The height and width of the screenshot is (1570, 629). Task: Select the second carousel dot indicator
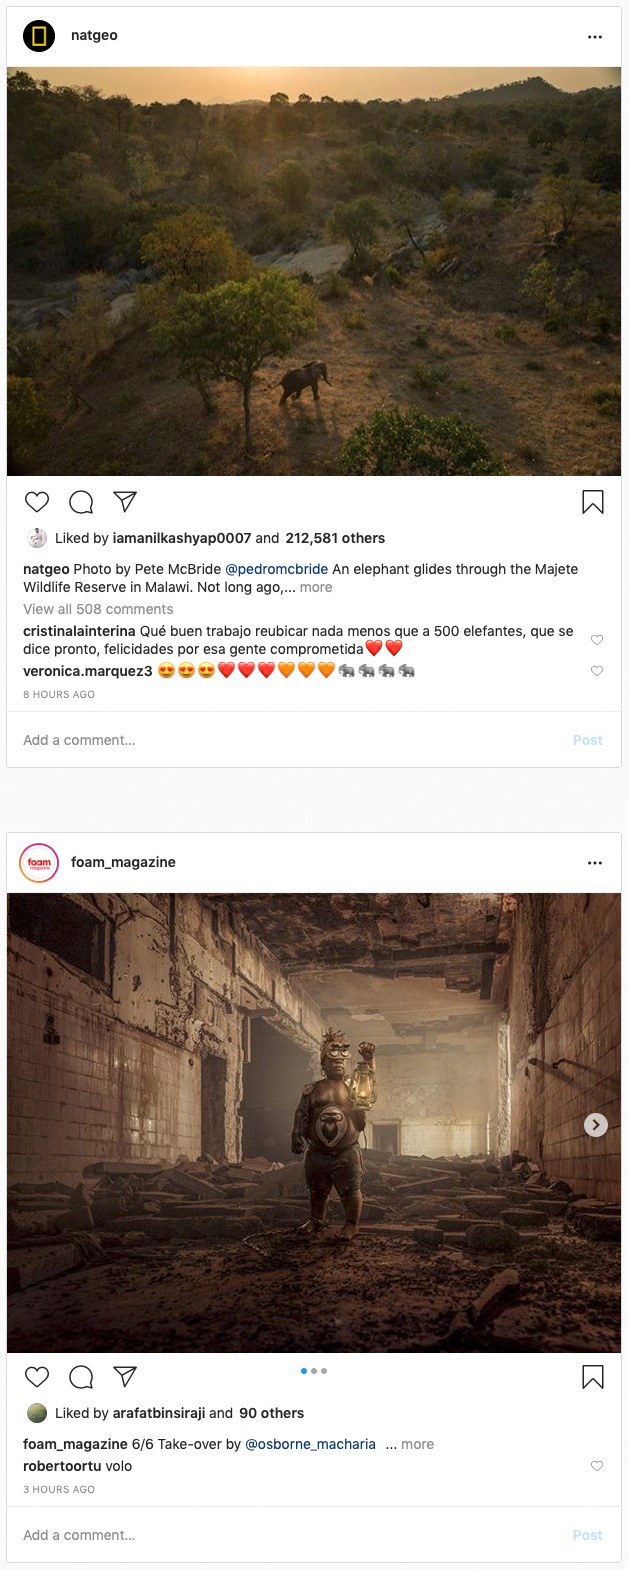pyautogui.click(x=314, y=1371)
